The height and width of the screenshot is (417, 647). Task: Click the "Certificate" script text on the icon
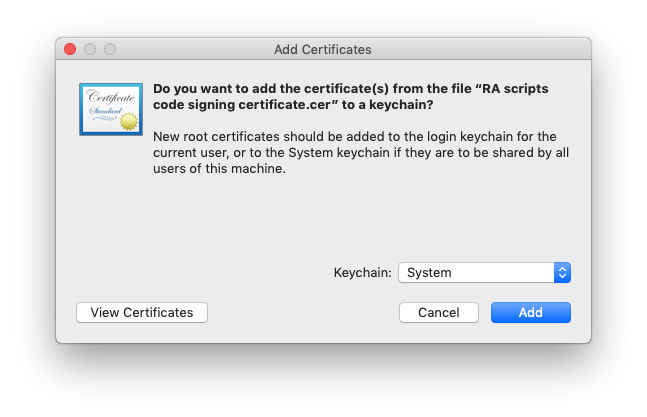click(x=111, y=97)
